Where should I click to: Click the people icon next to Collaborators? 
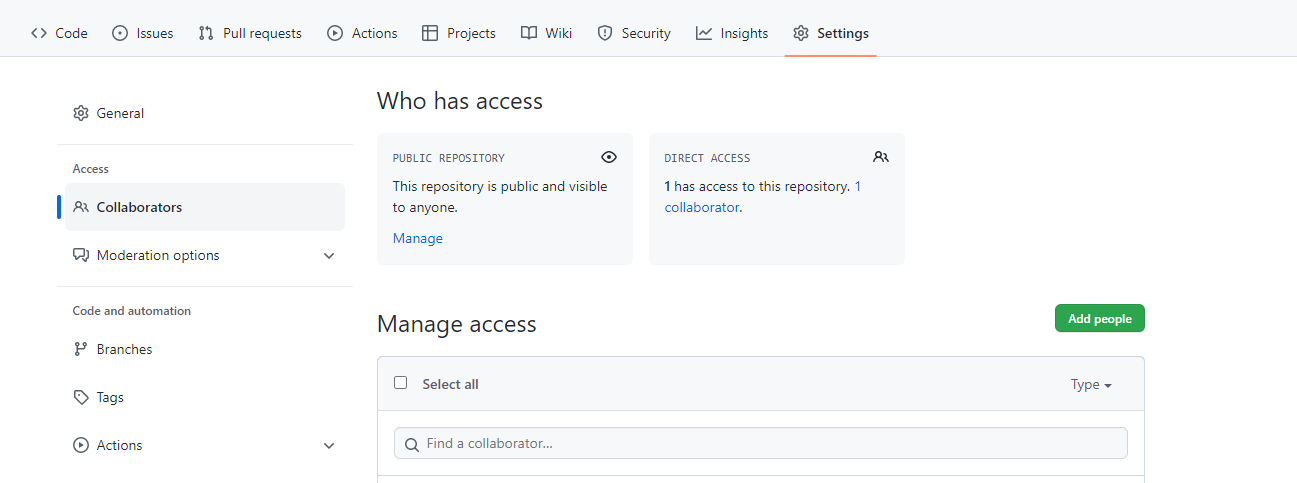point(81,207)
